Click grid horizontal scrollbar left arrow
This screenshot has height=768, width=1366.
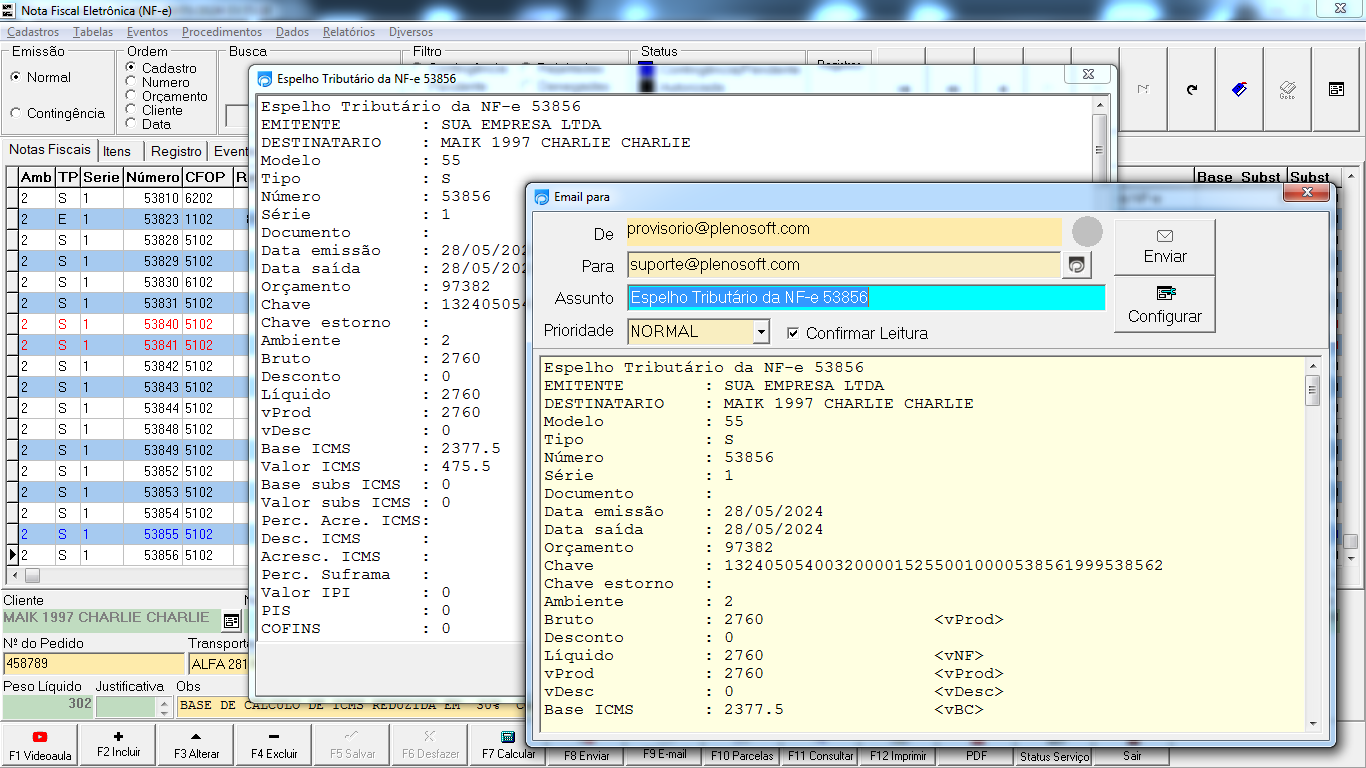coord(14,576)
